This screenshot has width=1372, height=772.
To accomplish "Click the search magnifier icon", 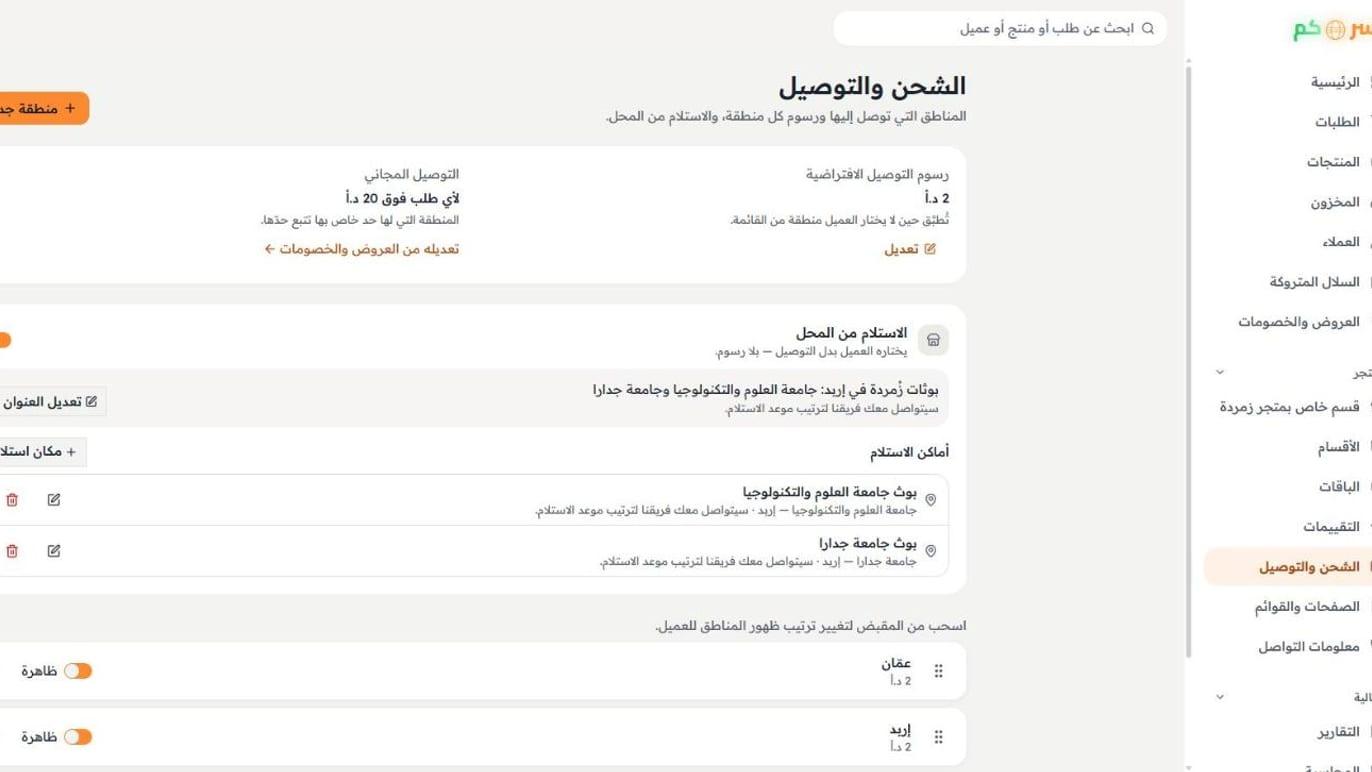I will (1148, 29).
